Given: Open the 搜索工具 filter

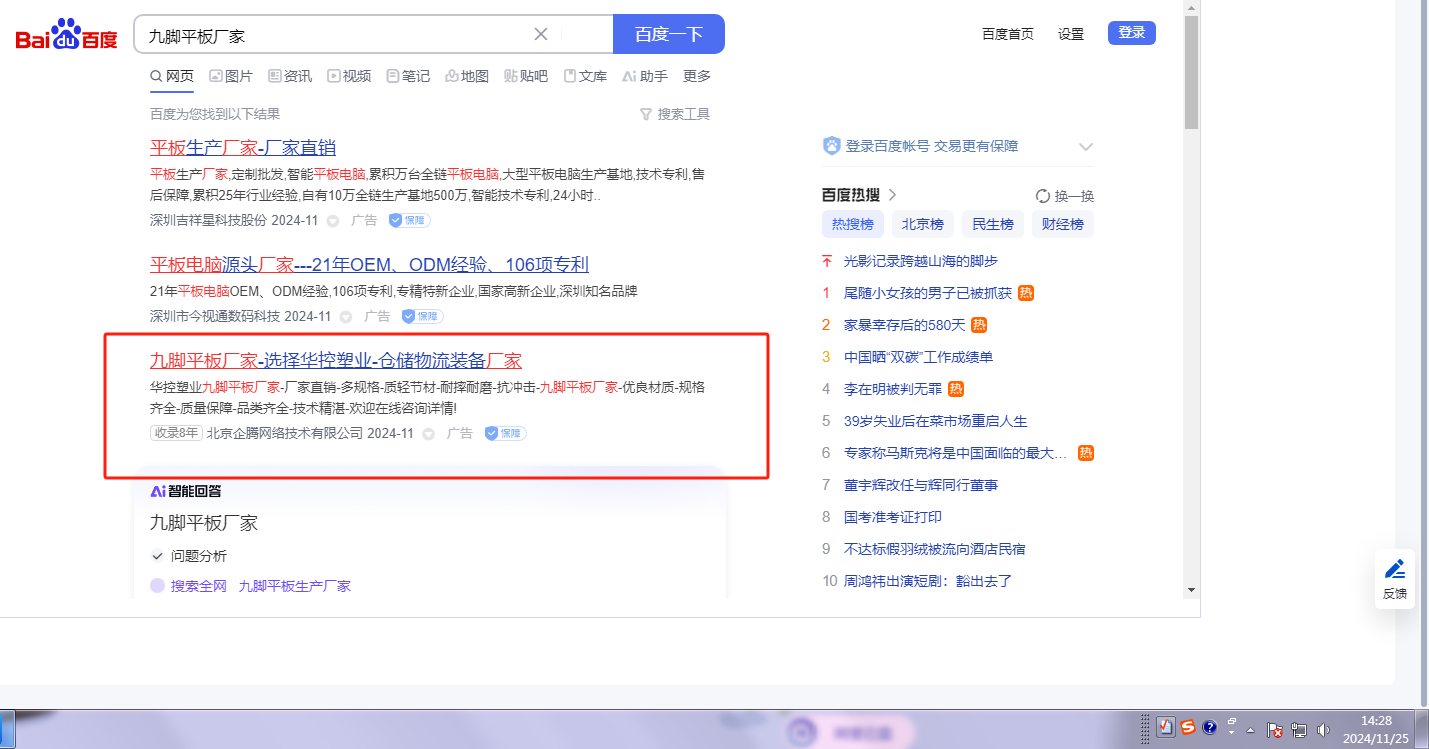Looking at the screenshot, I should 674,114.
